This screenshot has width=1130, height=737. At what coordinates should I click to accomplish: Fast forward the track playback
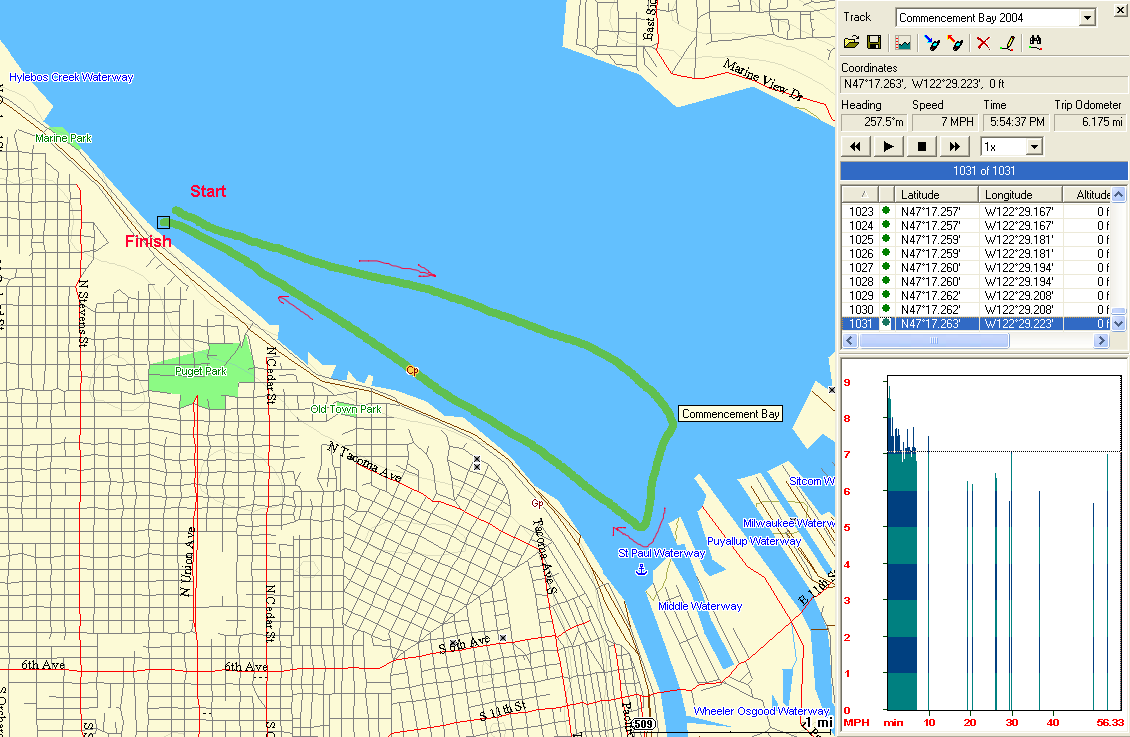(955, 147)
